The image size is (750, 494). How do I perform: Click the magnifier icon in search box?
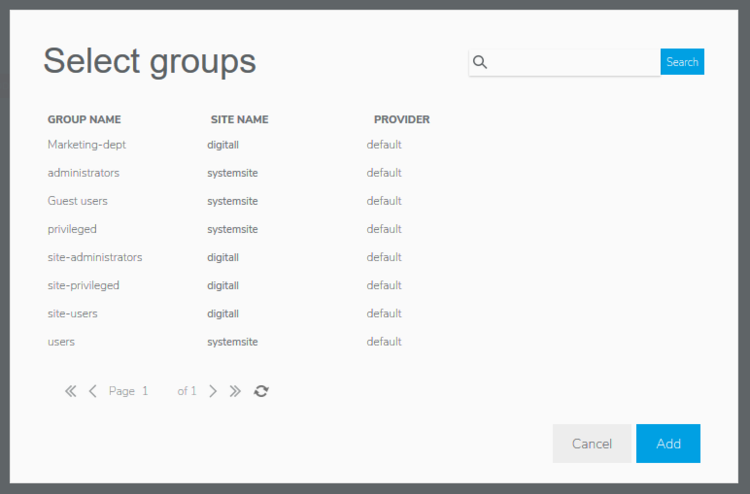pos(480,62)
